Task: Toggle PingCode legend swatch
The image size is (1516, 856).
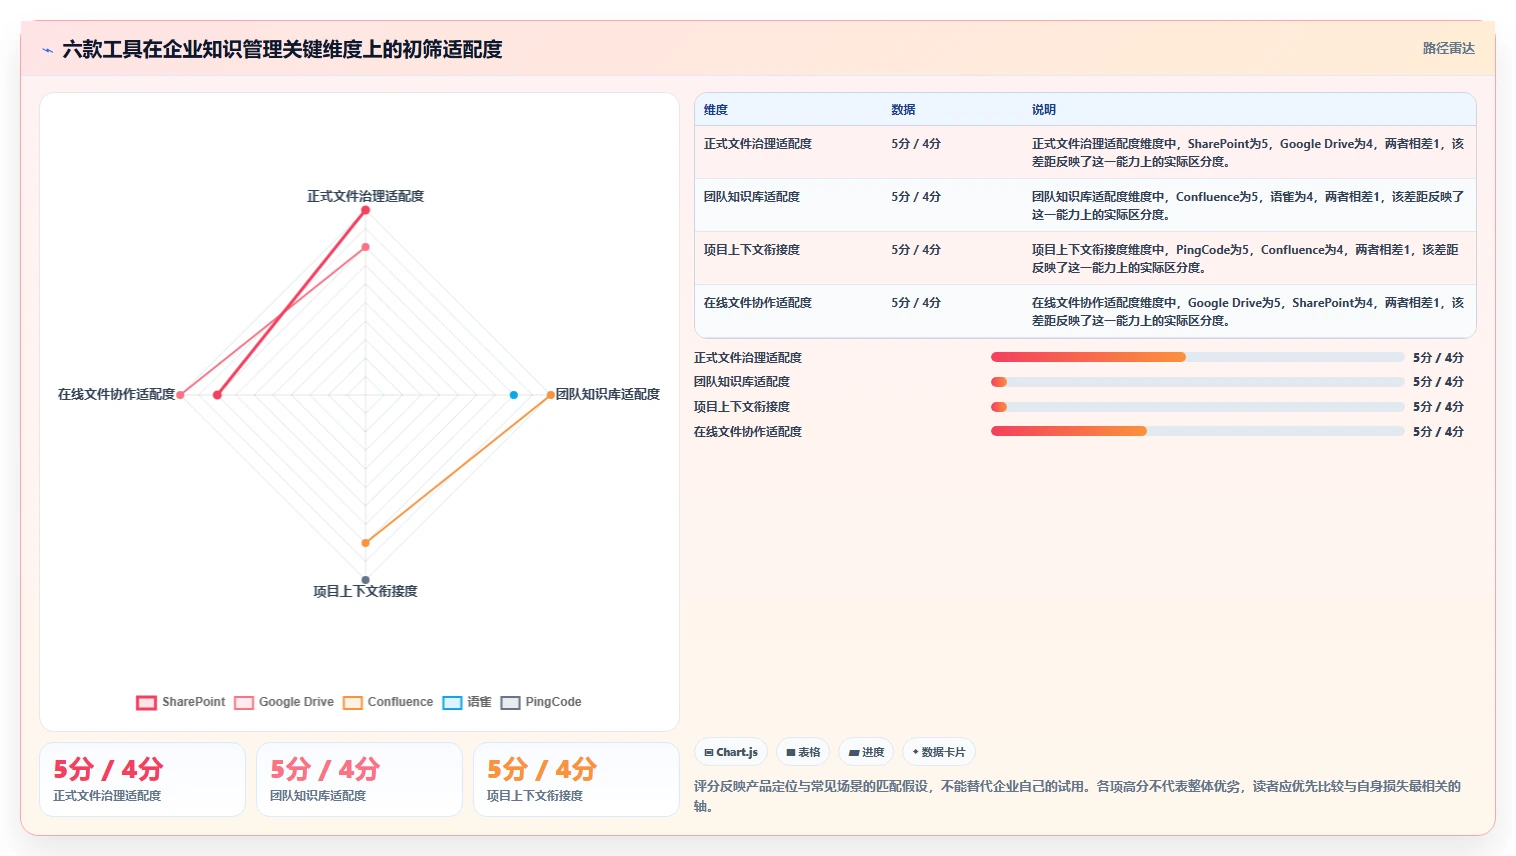Action: coord(510,702)
